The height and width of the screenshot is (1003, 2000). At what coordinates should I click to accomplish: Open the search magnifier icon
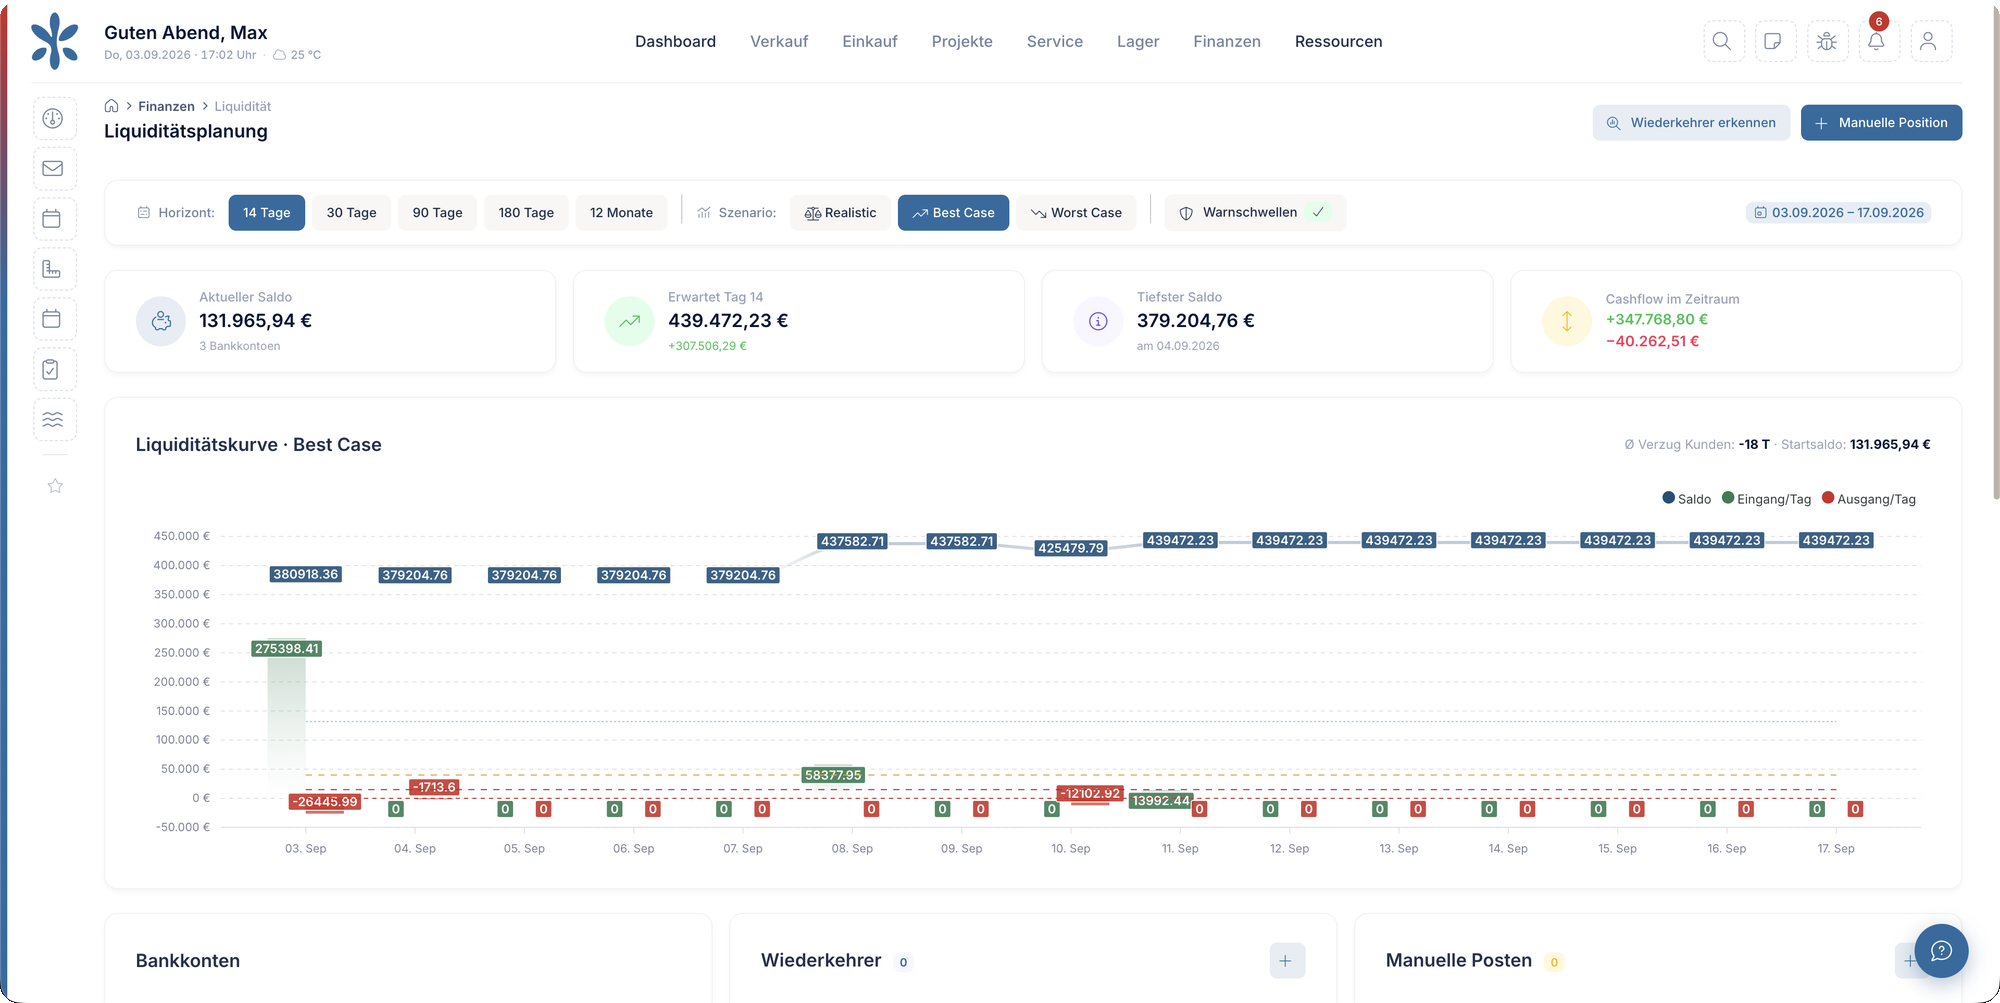(x=1723, y=41)
